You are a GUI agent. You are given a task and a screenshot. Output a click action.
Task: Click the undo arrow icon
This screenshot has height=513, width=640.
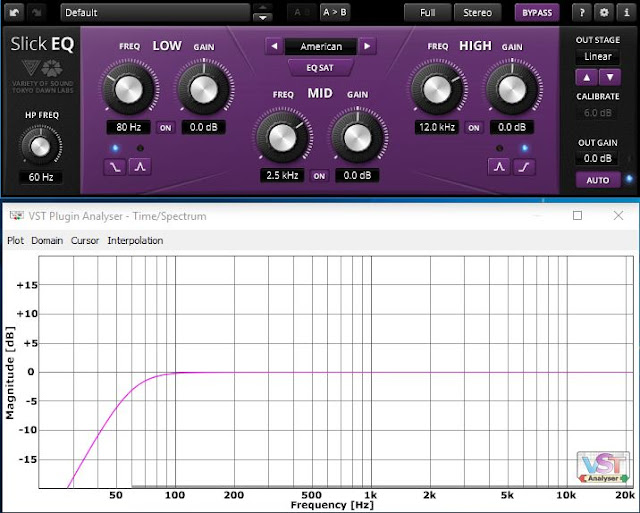click(15, 12)
